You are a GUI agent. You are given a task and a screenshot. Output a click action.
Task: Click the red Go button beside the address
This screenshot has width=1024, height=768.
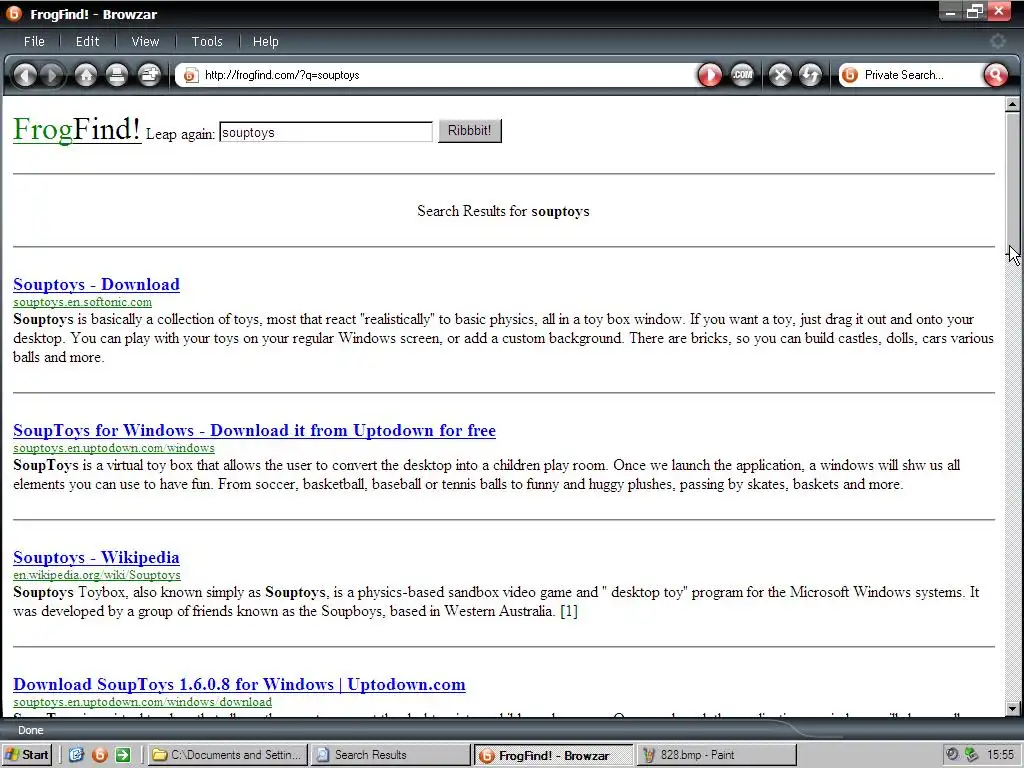[x=710, y=75]
